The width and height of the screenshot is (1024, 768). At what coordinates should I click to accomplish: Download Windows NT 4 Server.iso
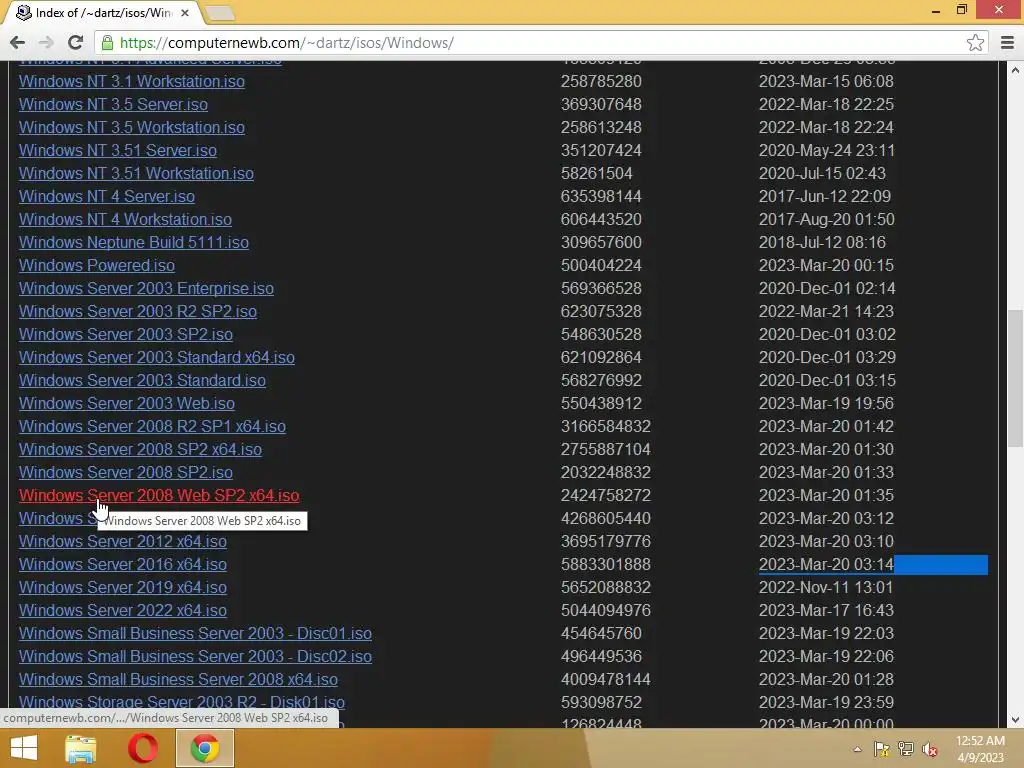(x=107, y=197)
